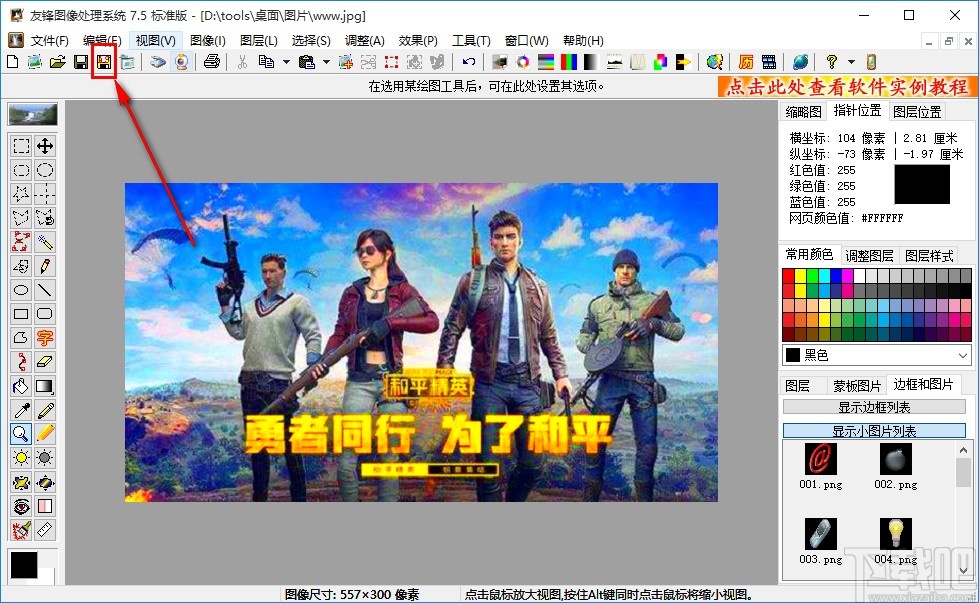Select the red pencil drawing tool

(x=44, y=266)
